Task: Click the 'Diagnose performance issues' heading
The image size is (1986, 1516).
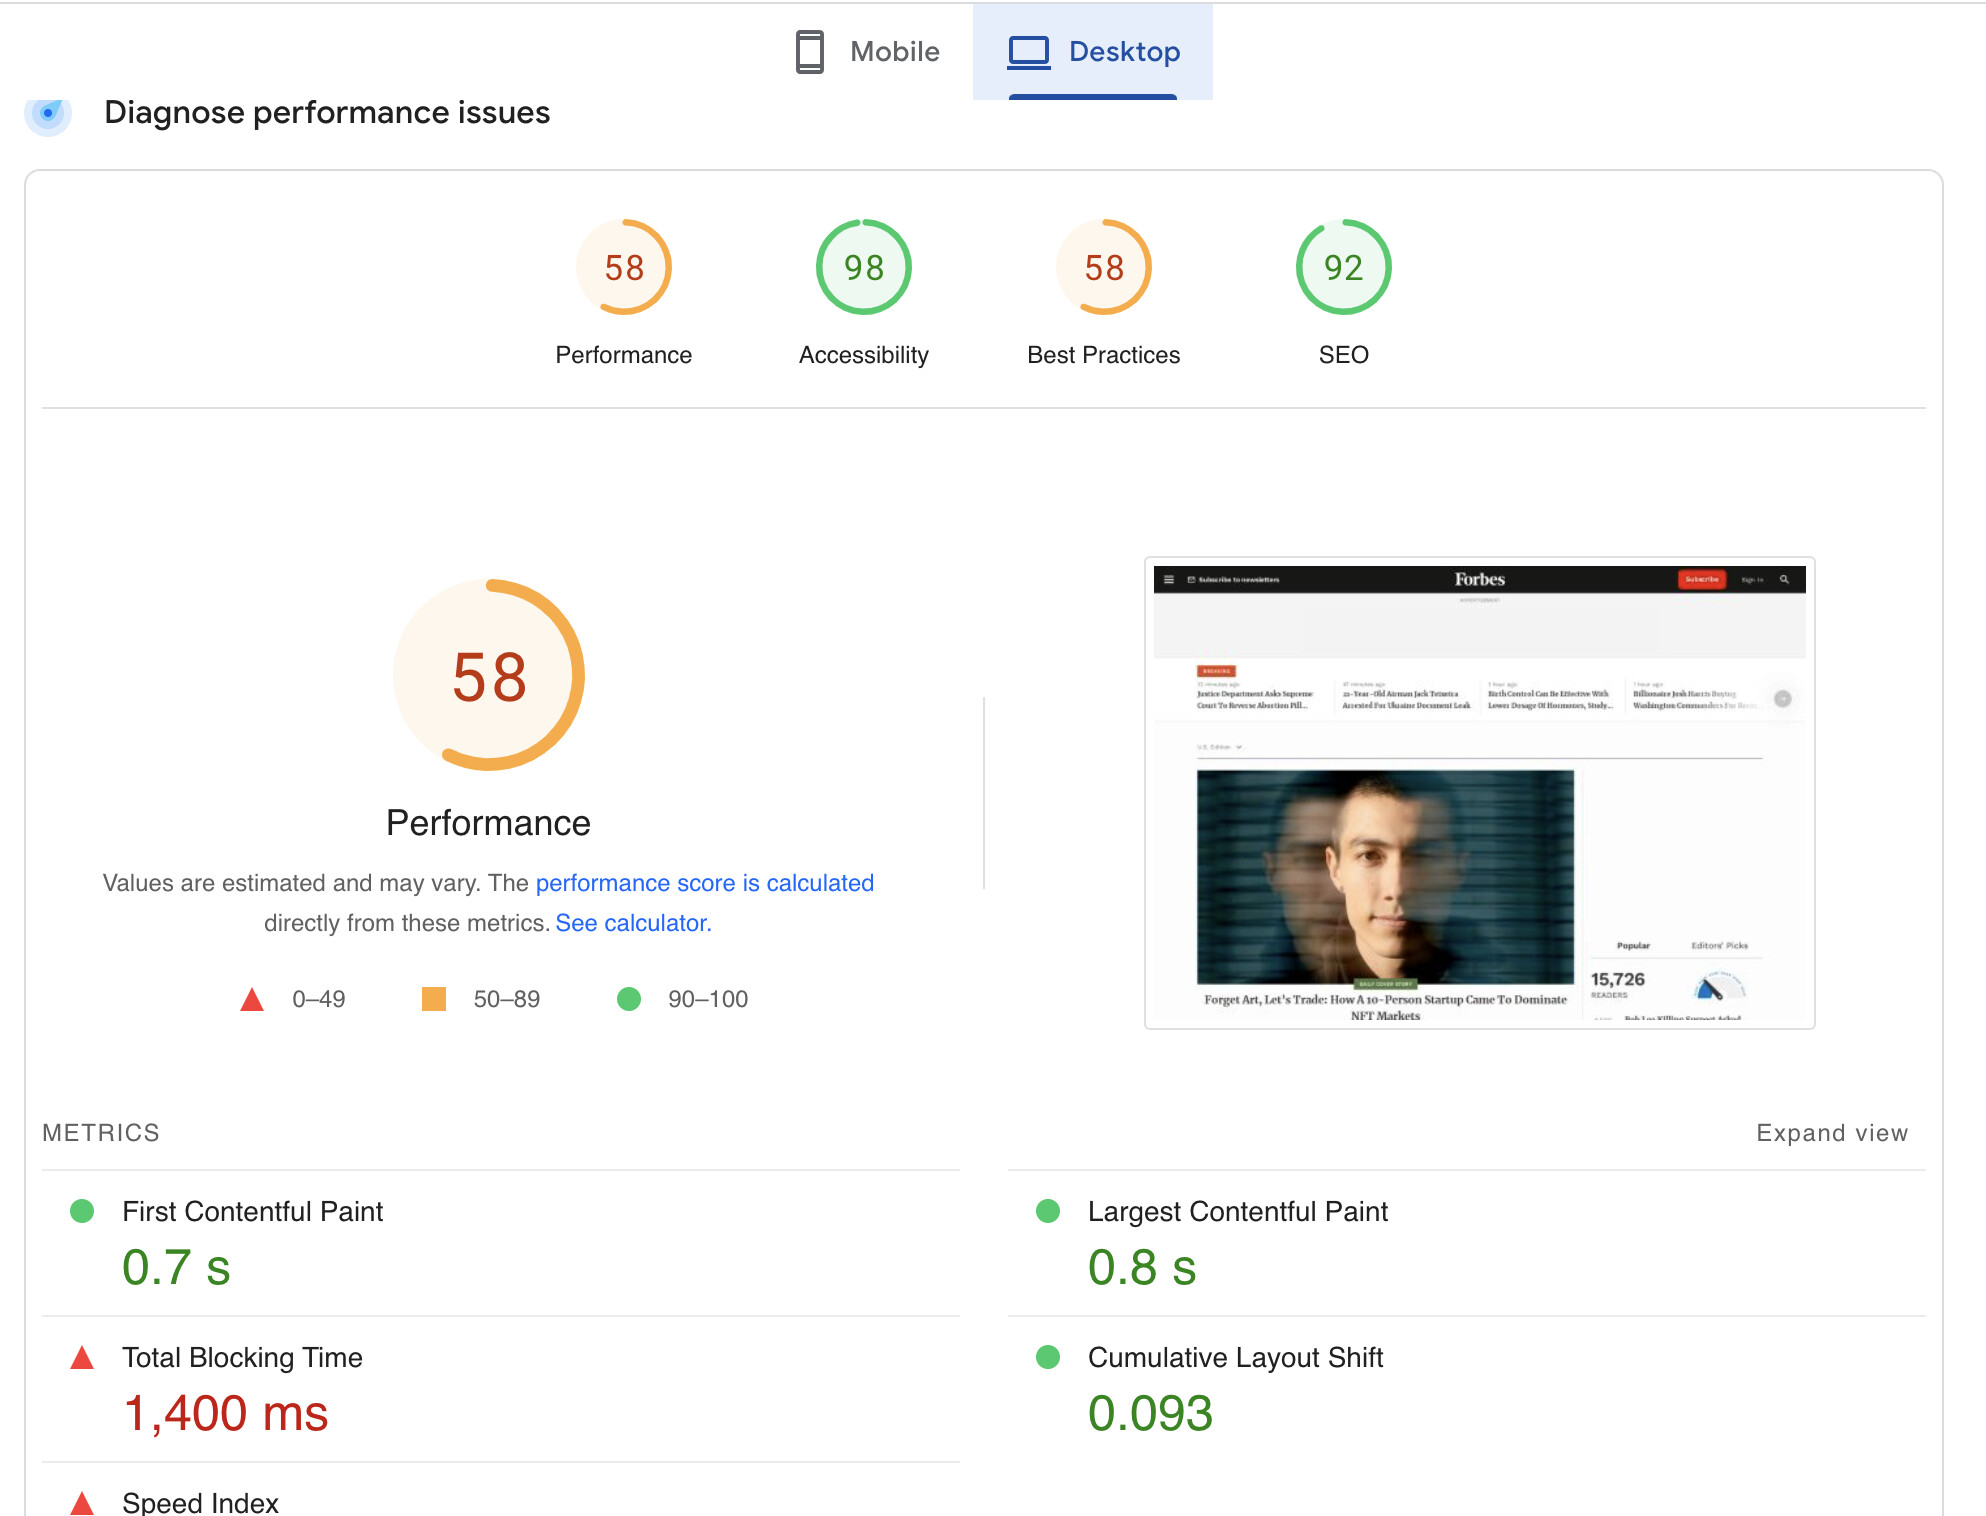Action: pos(327,112)
